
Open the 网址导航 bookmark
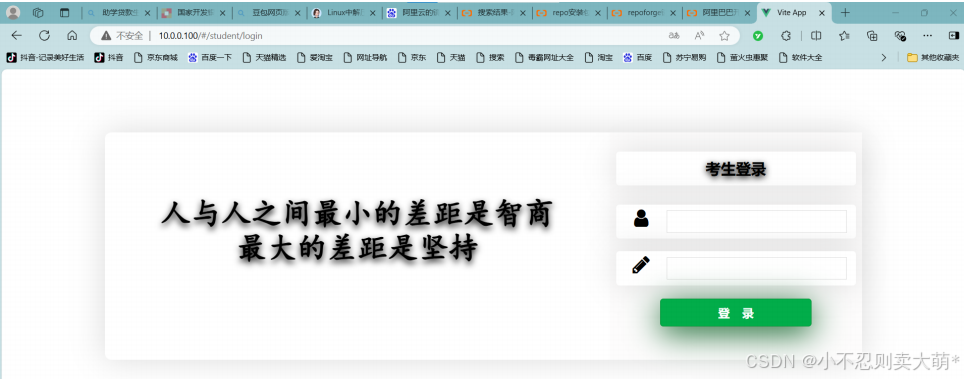(x=365, y=58)
